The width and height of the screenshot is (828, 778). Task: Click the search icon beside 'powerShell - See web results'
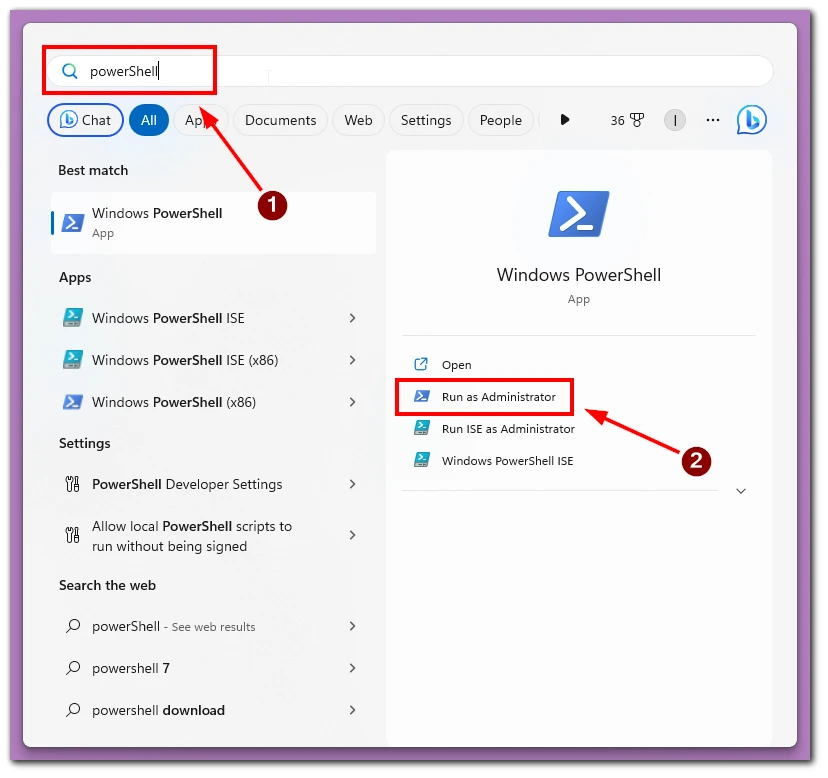73,626
